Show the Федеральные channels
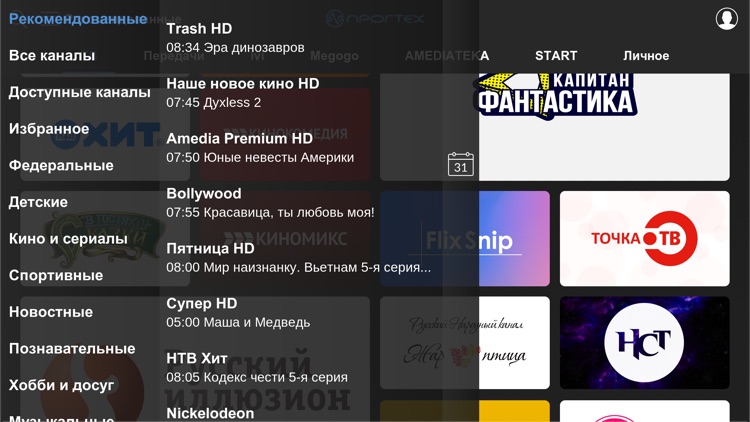 61,166
